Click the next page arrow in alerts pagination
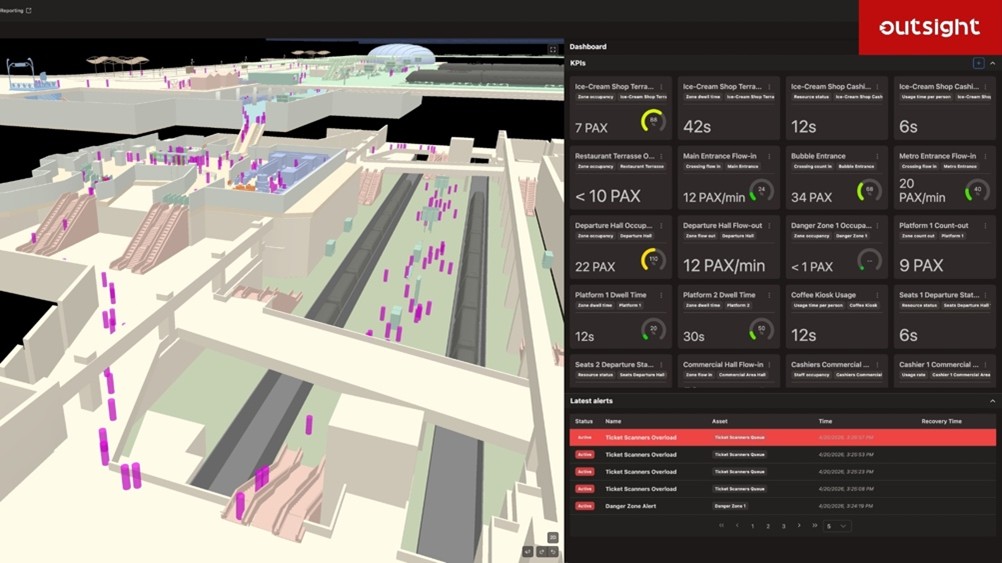This screenshot has height=563, width=1002. (x=799, y=526)
